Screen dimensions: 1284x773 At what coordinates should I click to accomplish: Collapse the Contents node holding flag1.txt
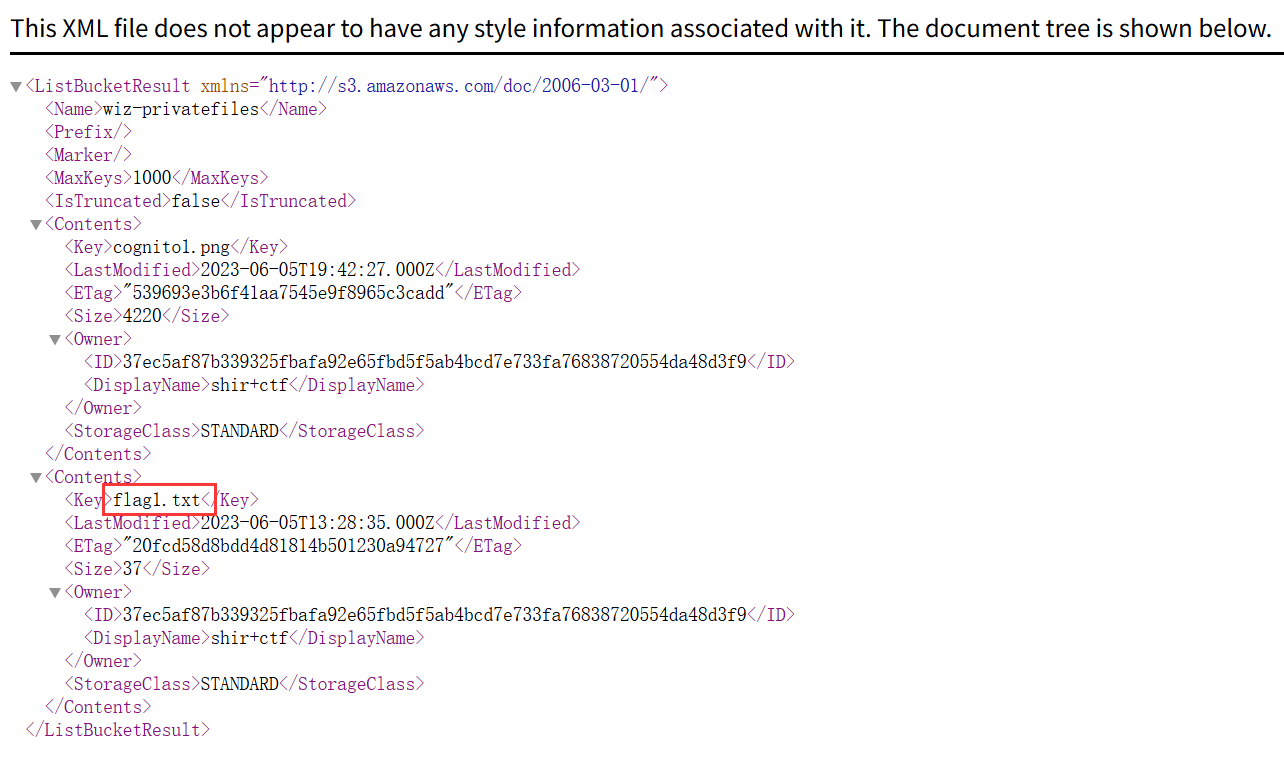click(x=36, y=478)
